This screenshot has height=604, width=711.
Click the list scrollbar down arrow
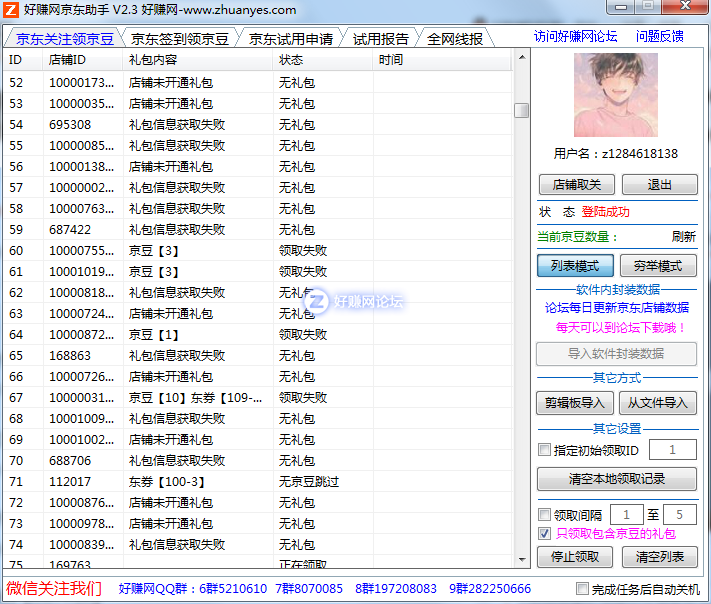pyautogui.click(x=521, y=560)
